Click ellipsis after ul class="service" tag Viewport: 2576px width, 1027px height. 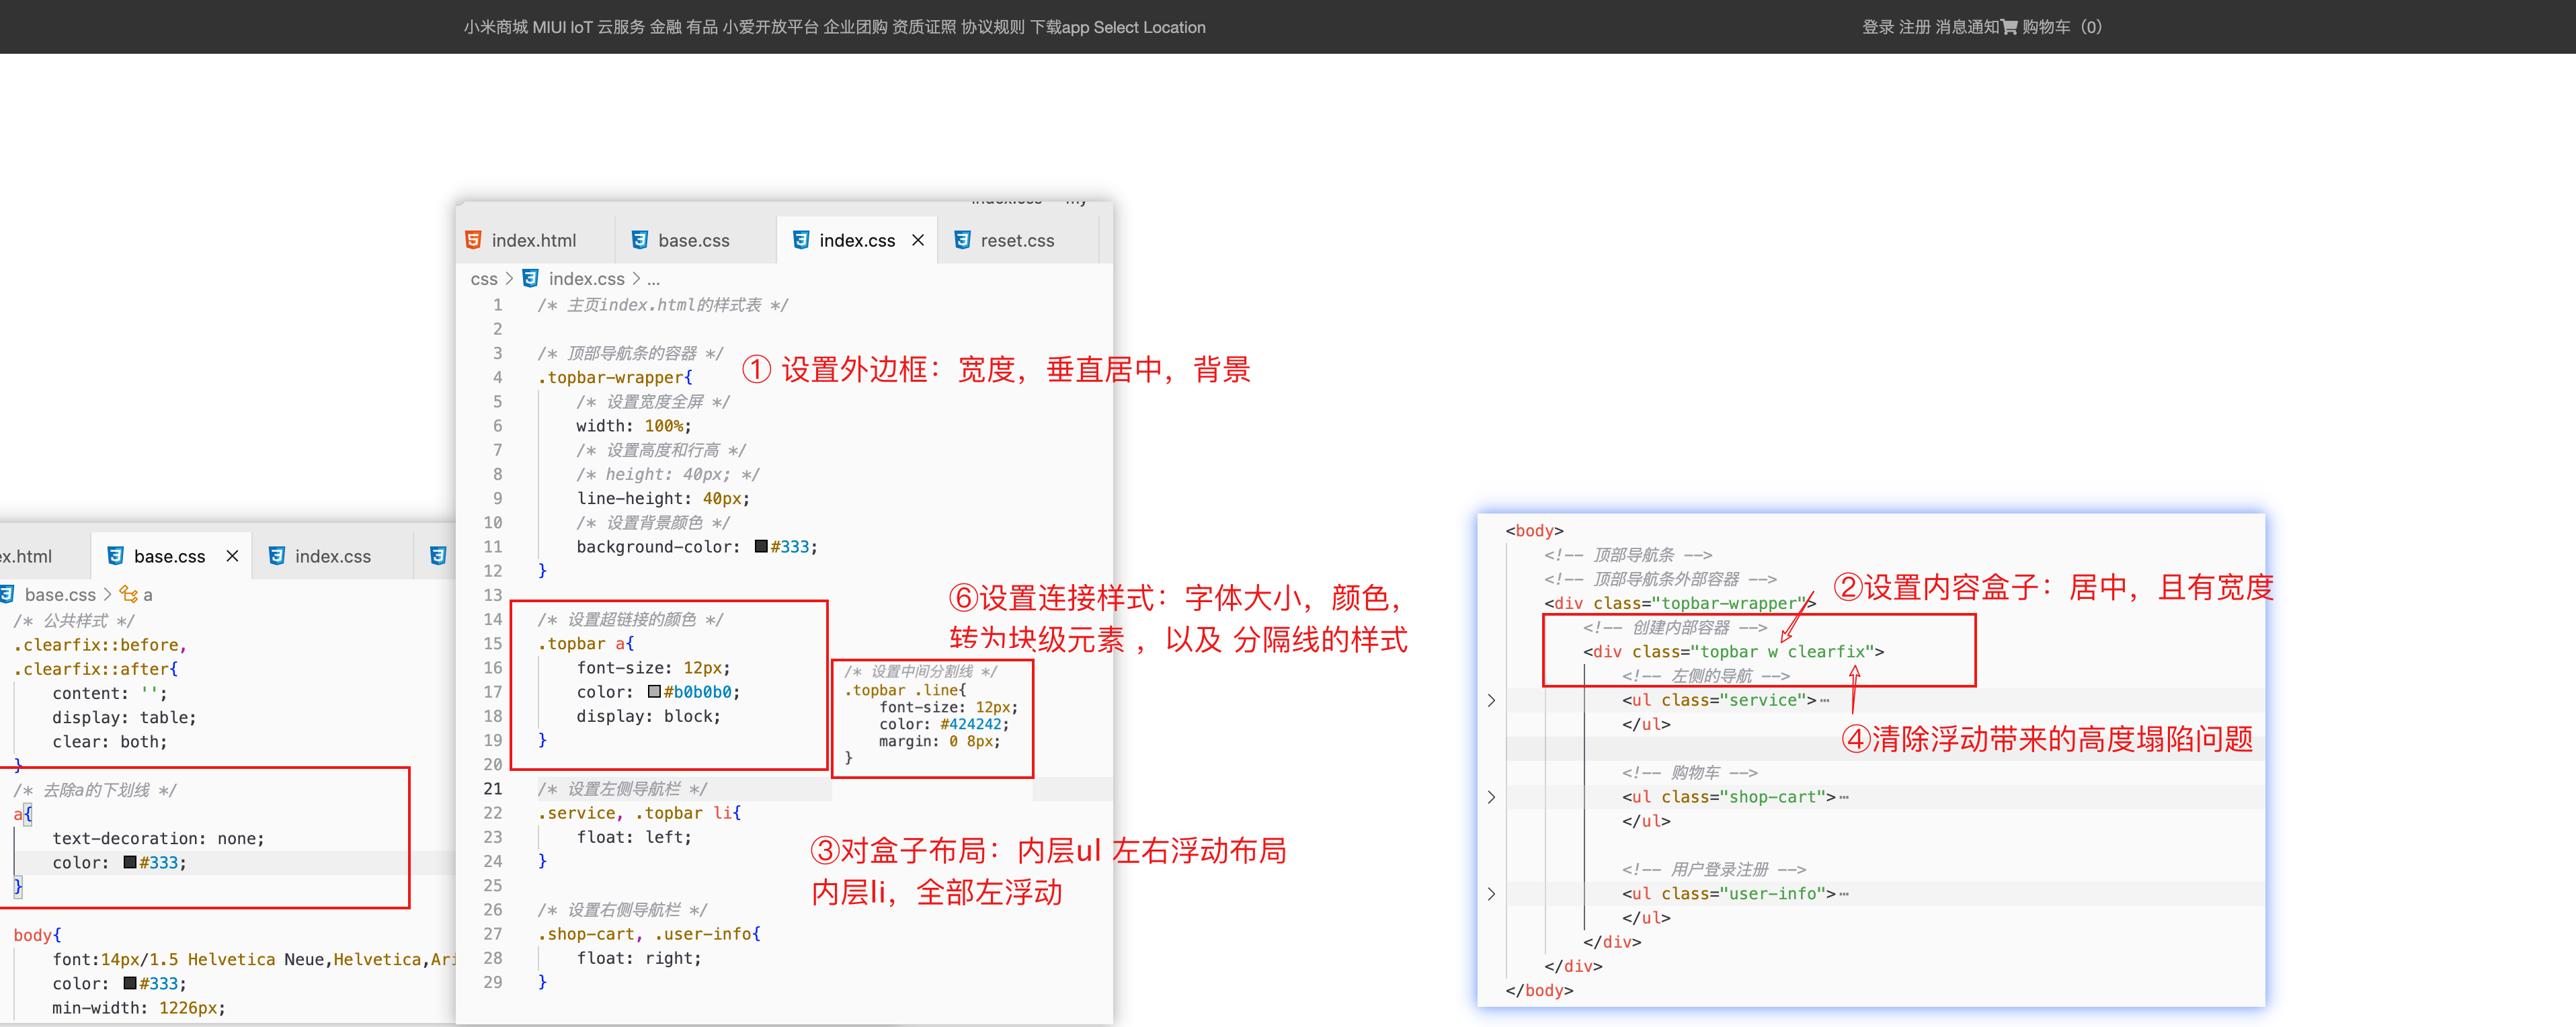point(1825,700)
